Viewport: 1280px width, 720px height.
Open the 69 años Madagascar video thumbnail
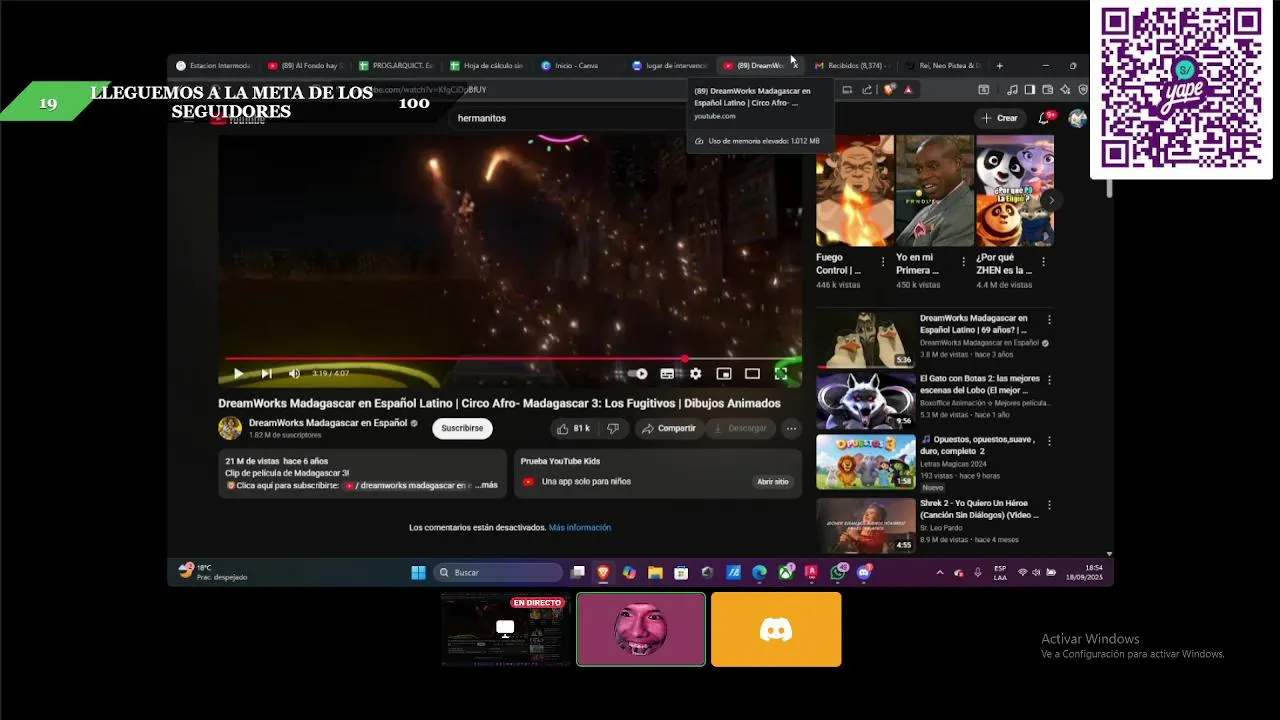(x=866, y=340)
